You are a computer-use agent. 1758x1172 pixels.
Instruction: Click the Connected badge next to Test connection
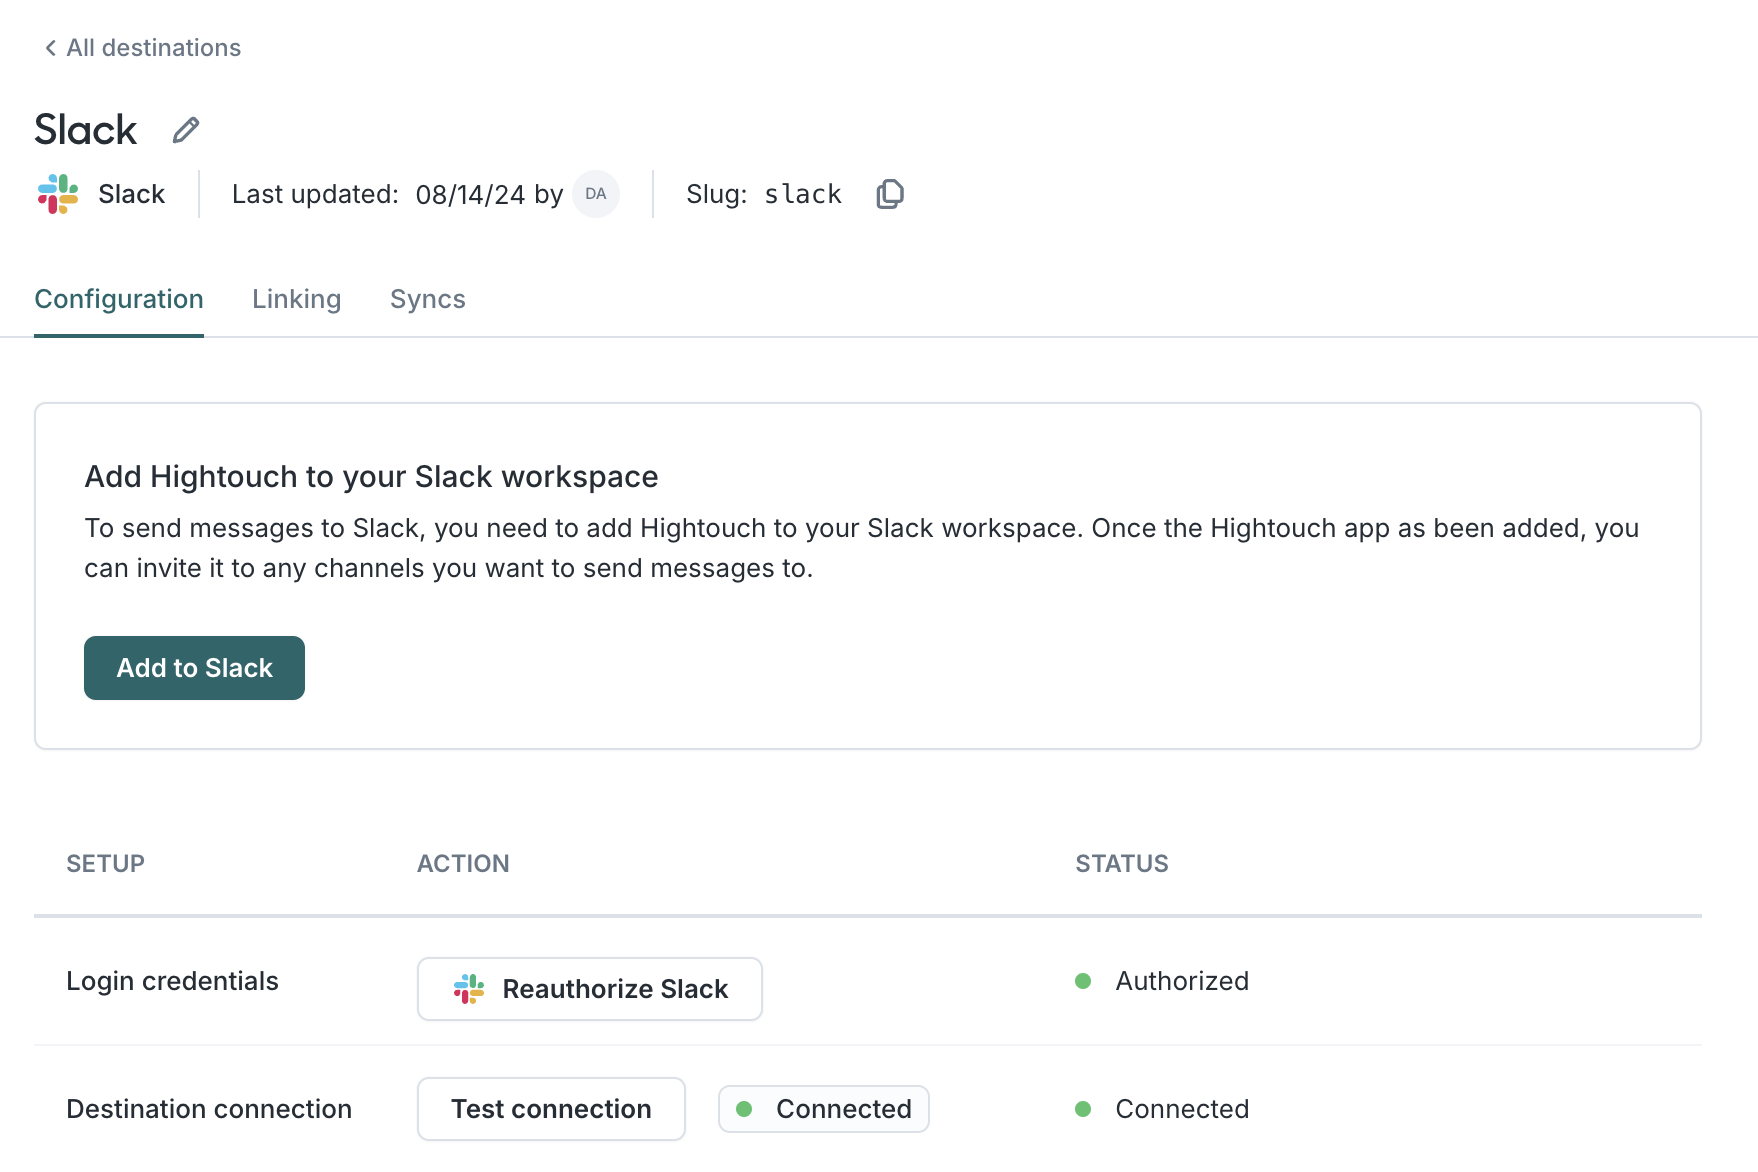tap(824, 1109)
